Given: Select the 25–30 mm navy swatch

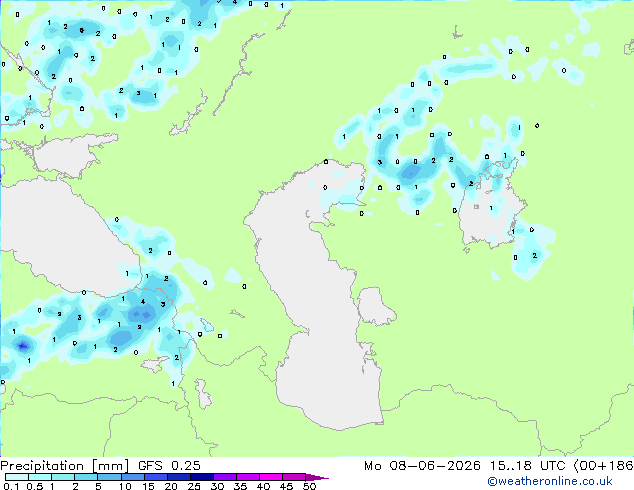Looking at the screenshot, I should (201, 477).
